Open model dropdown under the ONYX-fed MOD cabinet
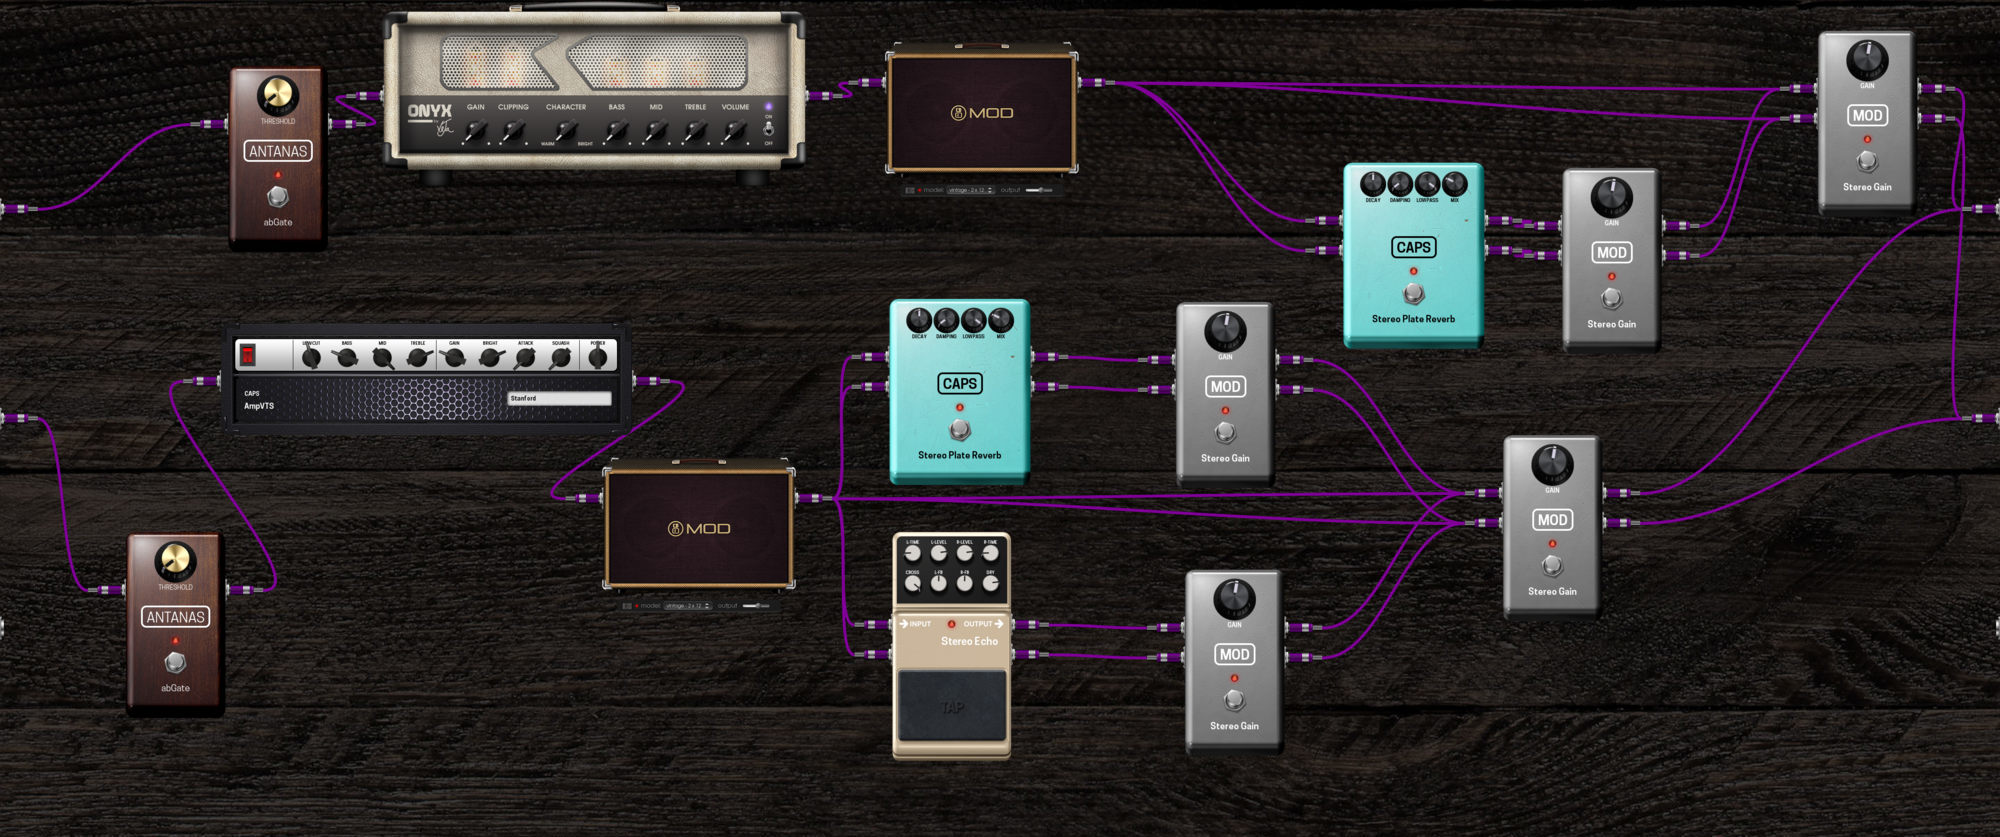The image size is (2000, 837). 970,190
